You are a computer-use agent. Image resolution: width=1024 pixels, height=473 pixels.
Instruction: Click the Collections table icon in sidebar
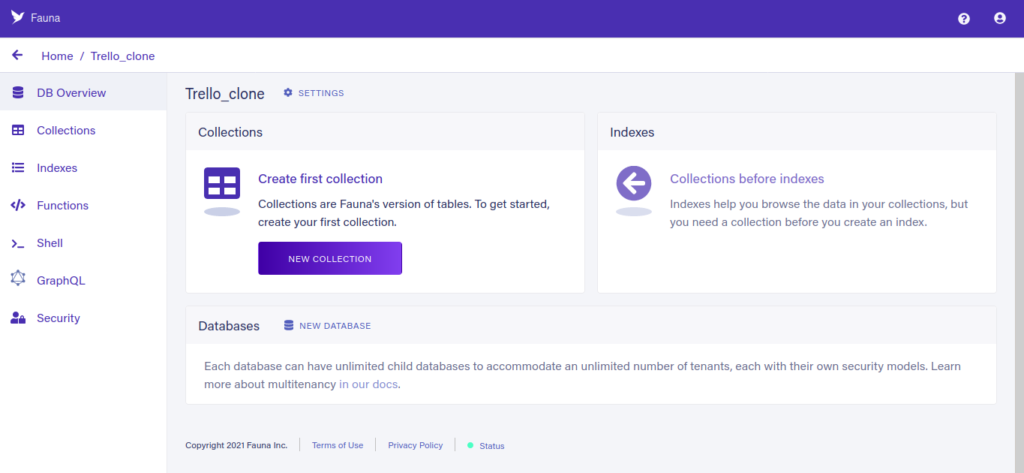18,130
